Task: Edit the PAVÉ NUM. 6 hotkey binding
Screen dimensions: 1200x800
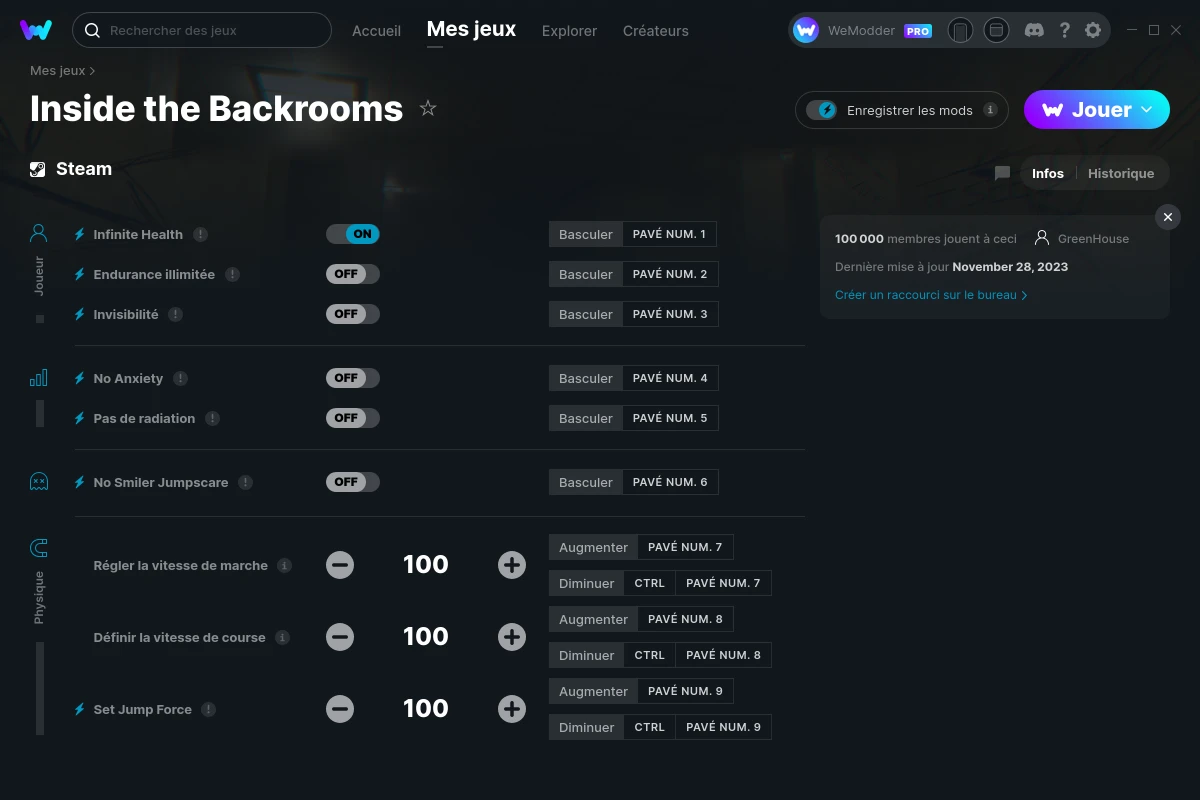Action: 670,482
